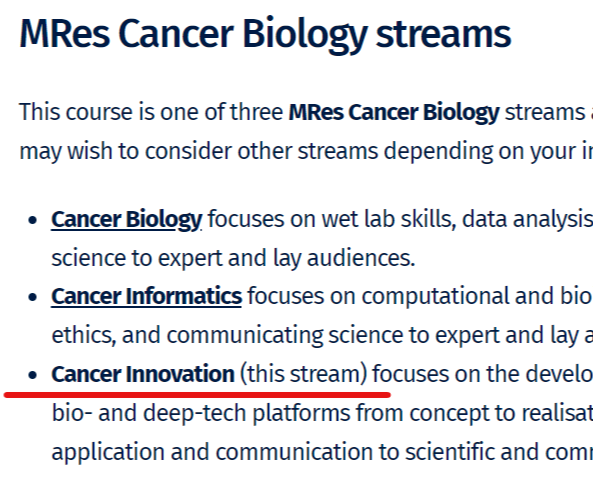Click the bullet point beside Cancer Biology
This screenshot has height=490, width=593.
33,220
